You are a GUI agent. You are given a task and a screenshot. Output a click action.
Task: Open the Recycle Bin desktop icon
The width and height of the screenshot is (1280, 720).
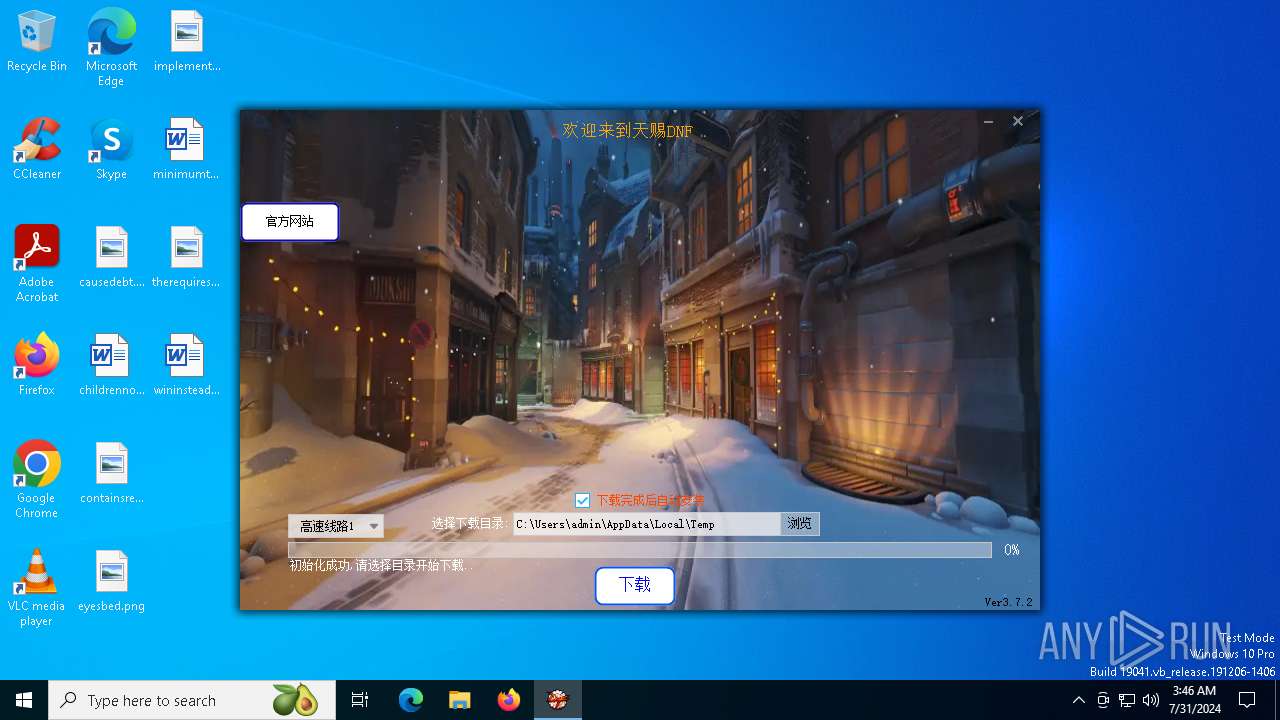coord(37,41)
